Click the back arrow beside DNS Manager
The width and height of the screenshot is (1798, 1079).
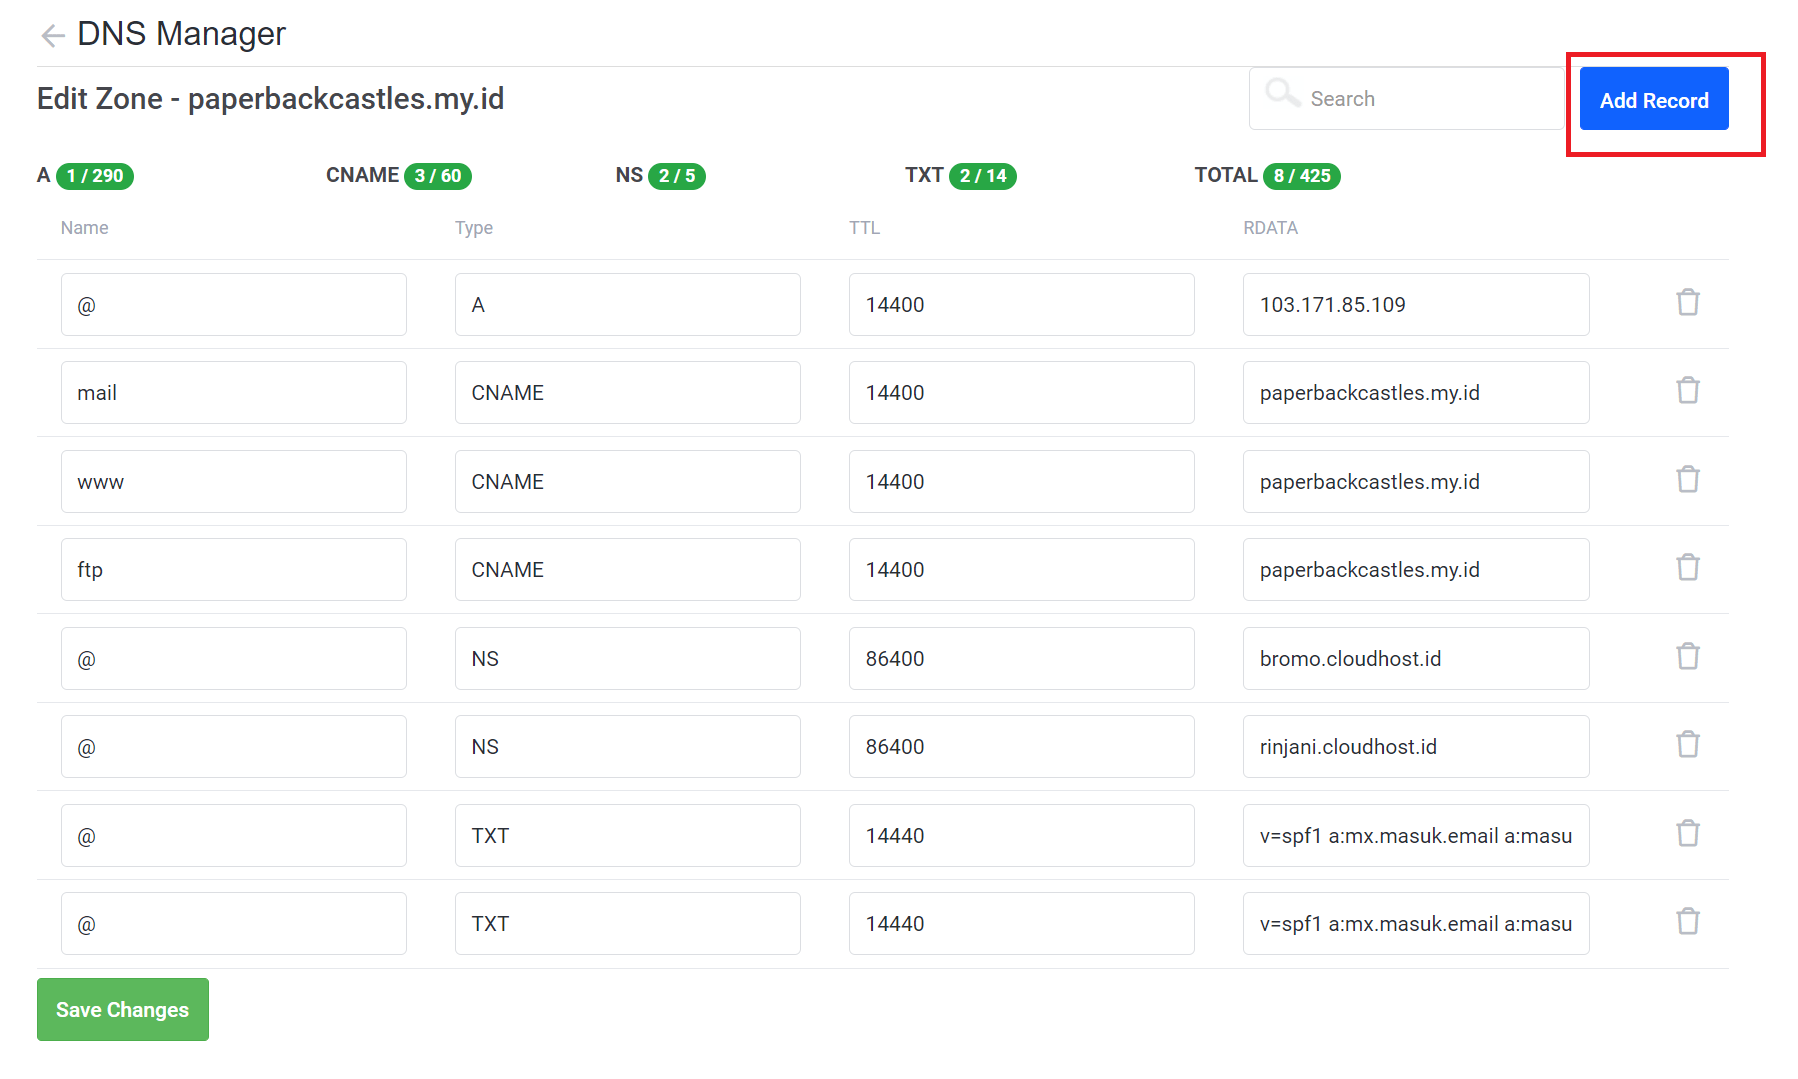(51, 35)
